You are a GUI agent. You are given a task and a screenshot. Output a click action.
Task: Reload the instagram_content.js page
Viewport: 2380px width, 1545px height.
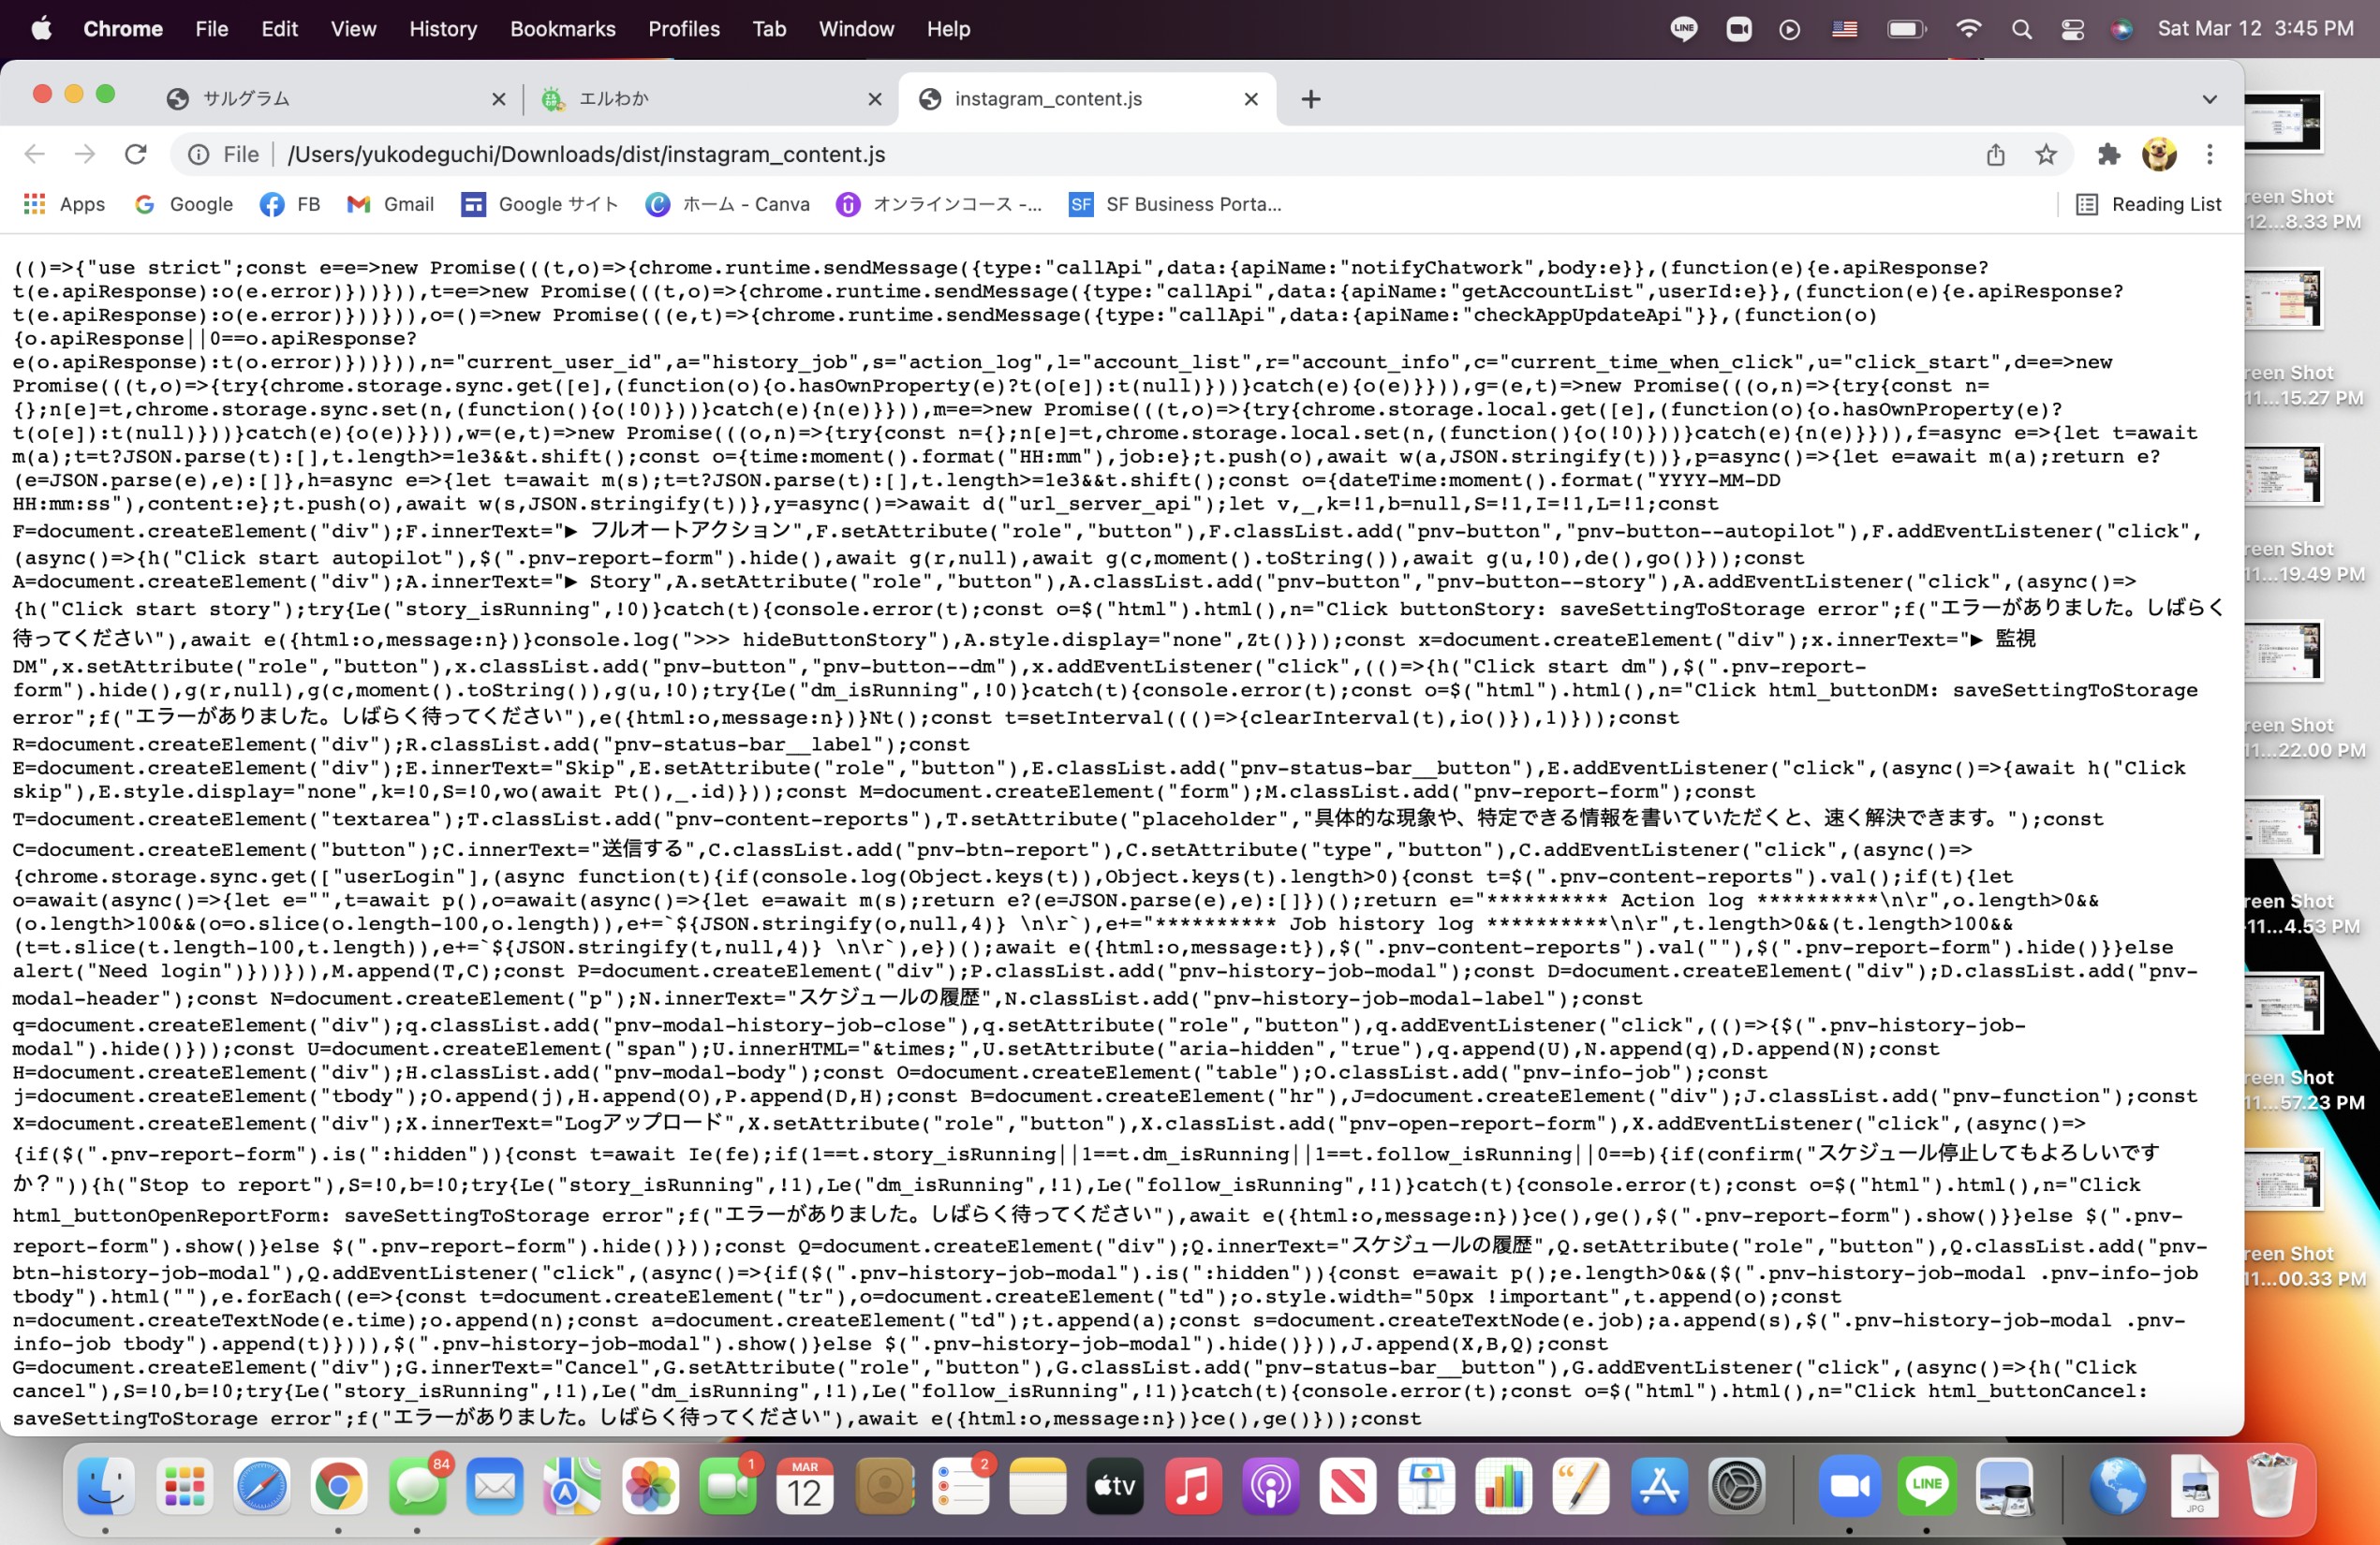[x=136, y=154]
